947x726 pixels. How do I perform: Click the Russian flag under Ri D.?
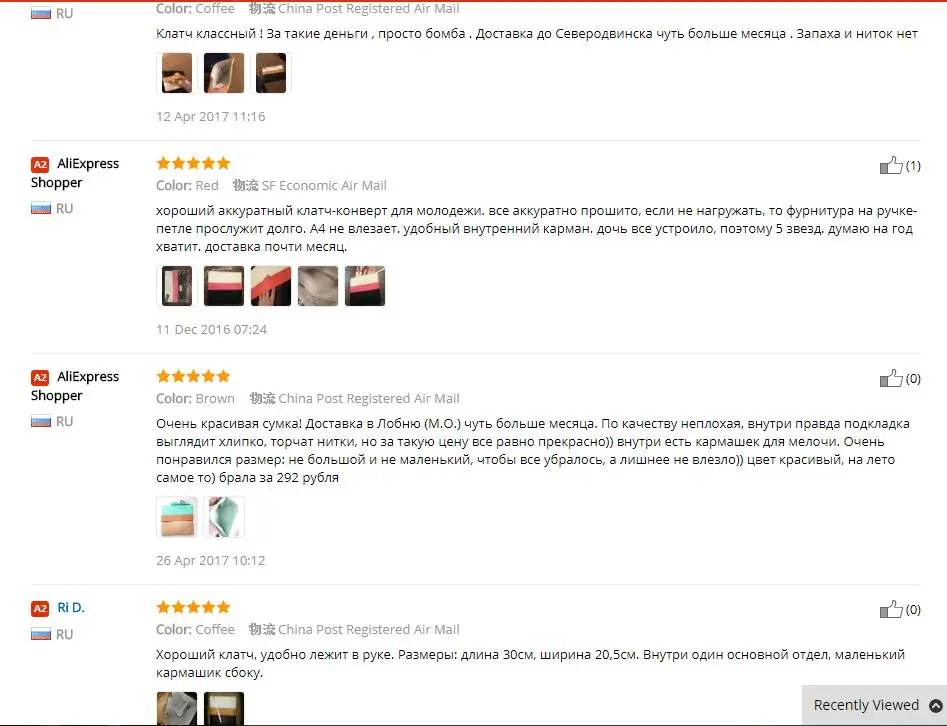click(x=40, y=634)
